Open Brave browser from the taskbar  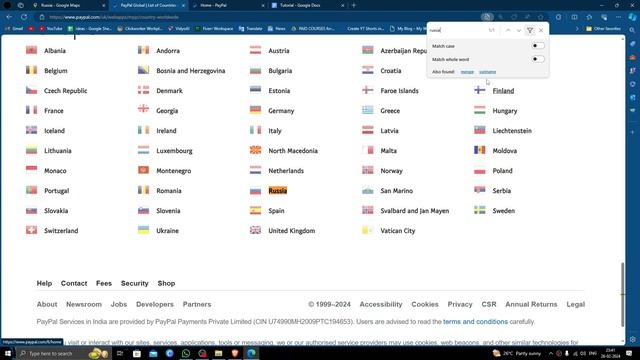(235, 353)
